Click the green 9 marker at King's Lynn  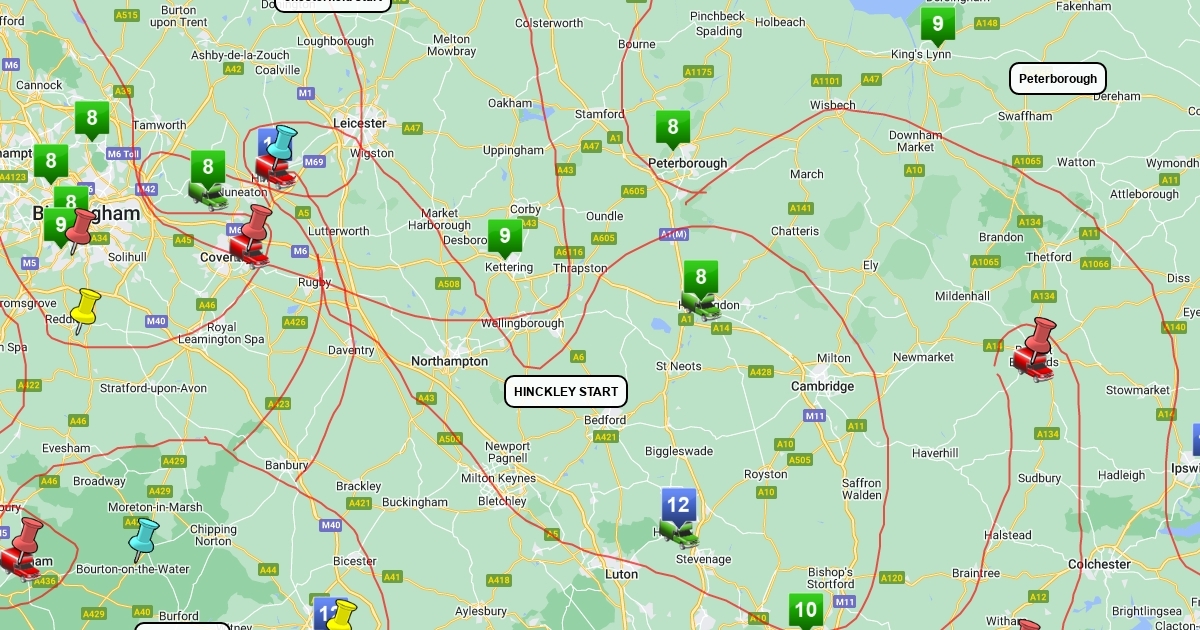(937, 26)
